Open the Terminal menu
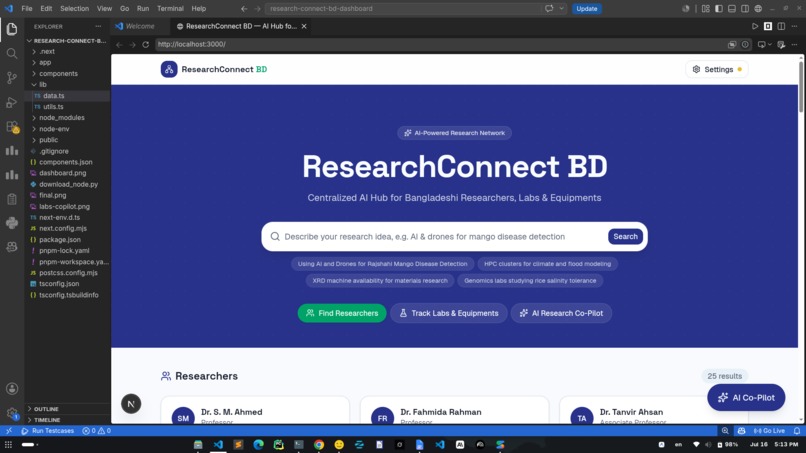The image size is (806, 453). click(170, 9)
